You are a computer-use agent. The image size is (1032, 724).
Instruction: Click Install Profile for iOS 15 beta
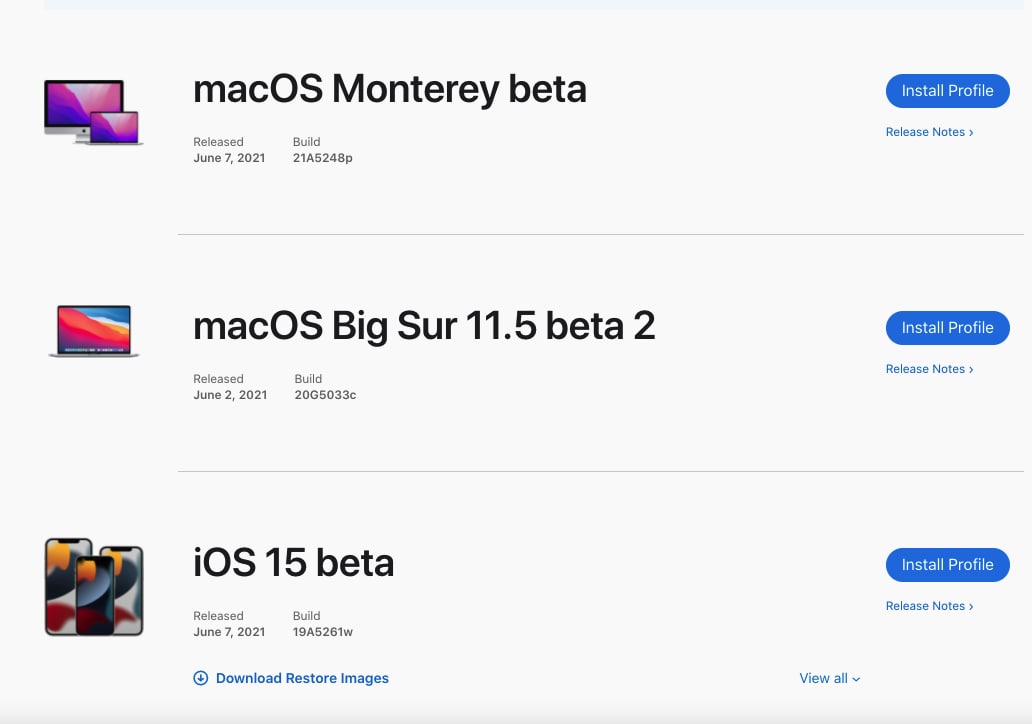coord(947,565)
